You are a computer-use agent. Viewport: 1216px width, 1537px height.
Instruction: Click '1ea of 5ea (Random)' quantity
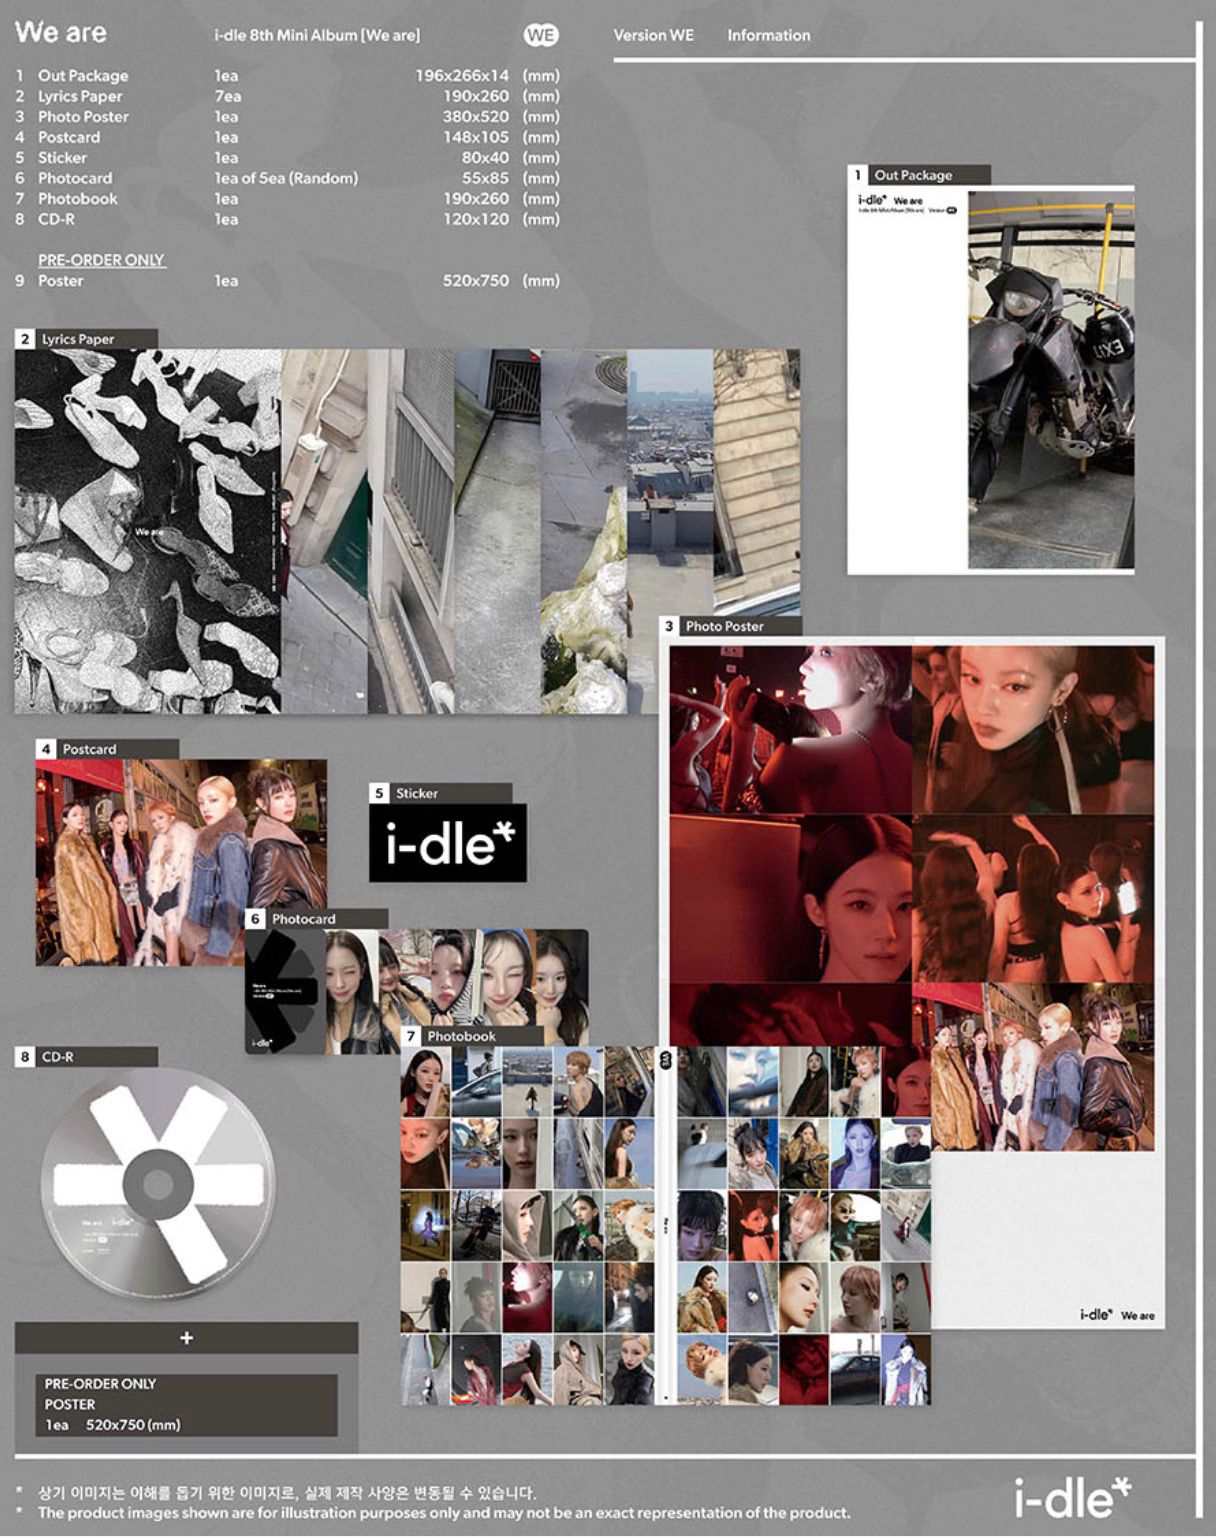coord(286,178)
